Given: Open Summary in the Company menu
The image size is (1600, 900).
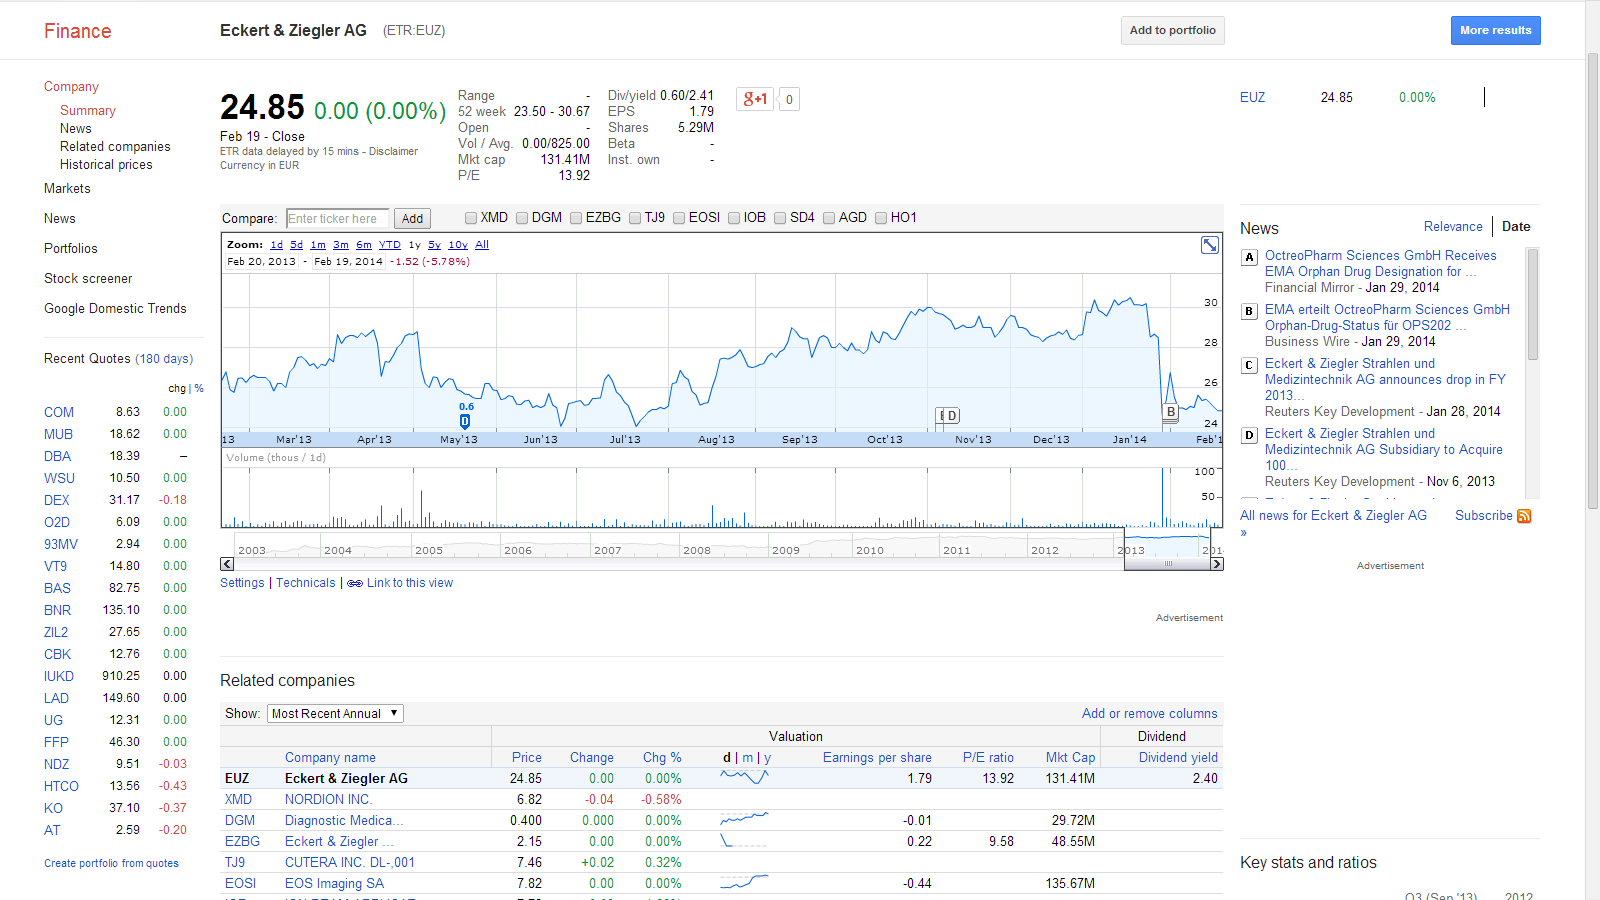Looking at the screenshot, I should [88, 111].
